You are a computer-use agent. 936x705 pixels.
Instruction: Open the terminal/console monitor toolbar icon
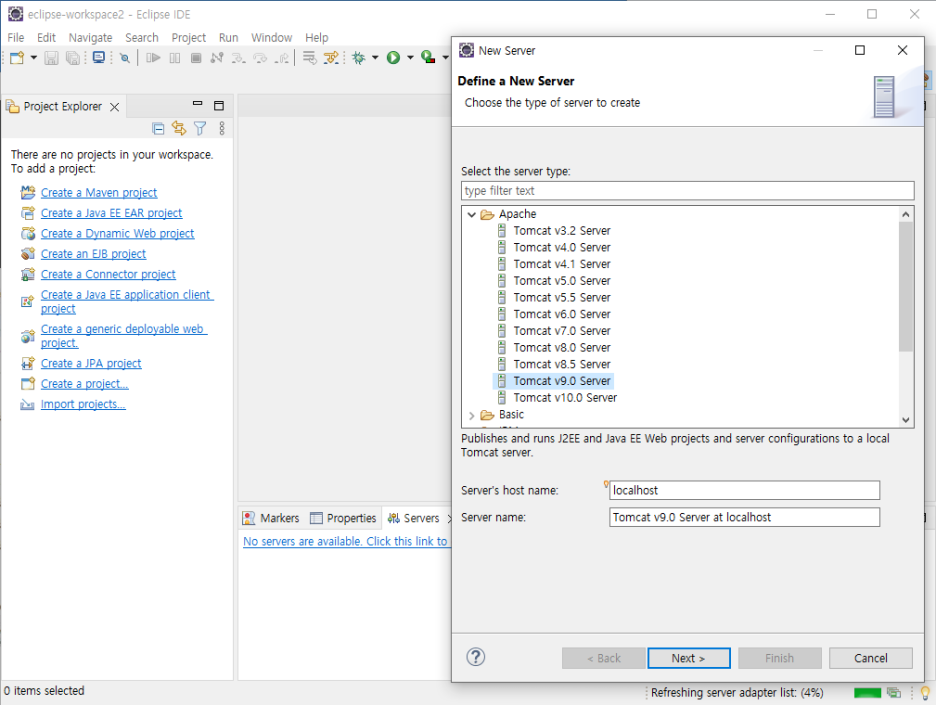click(x=99, y=57)
